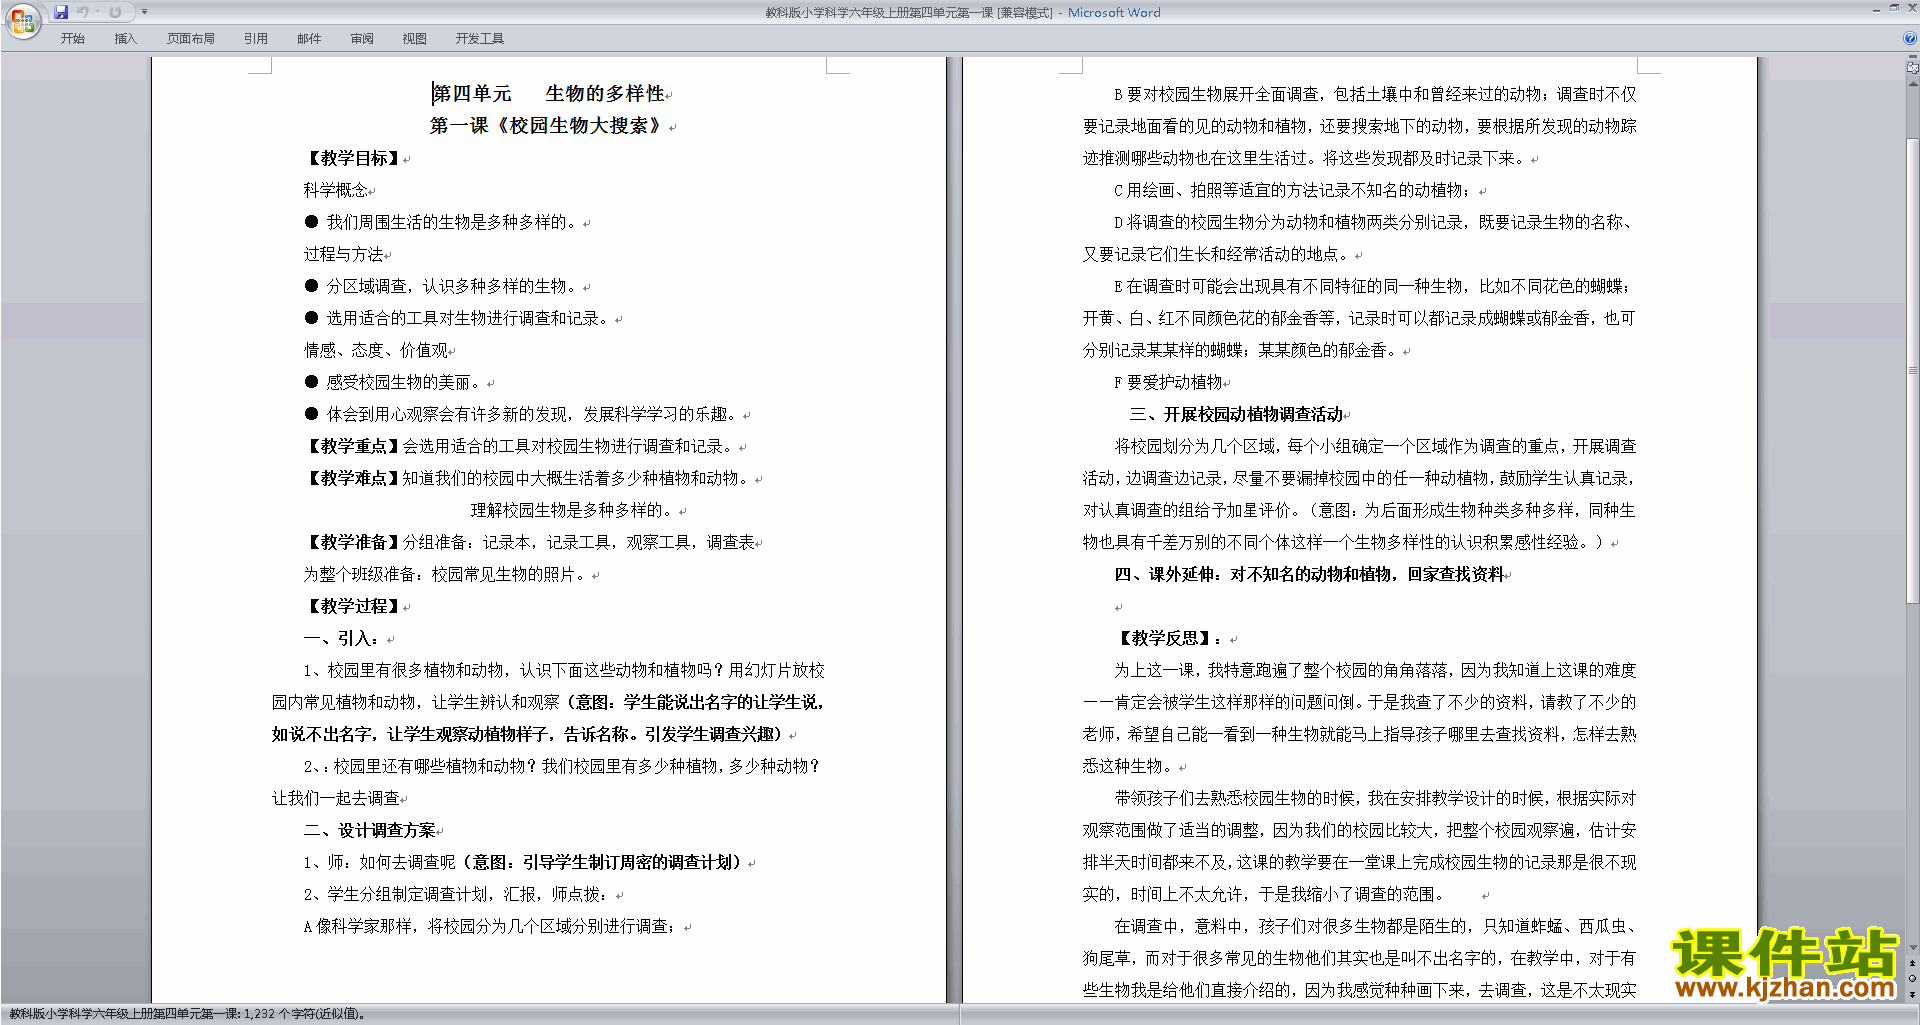Save the document with the floppy disk icon
This screenshot has width=1920, height=1025.
coord(61,12)
